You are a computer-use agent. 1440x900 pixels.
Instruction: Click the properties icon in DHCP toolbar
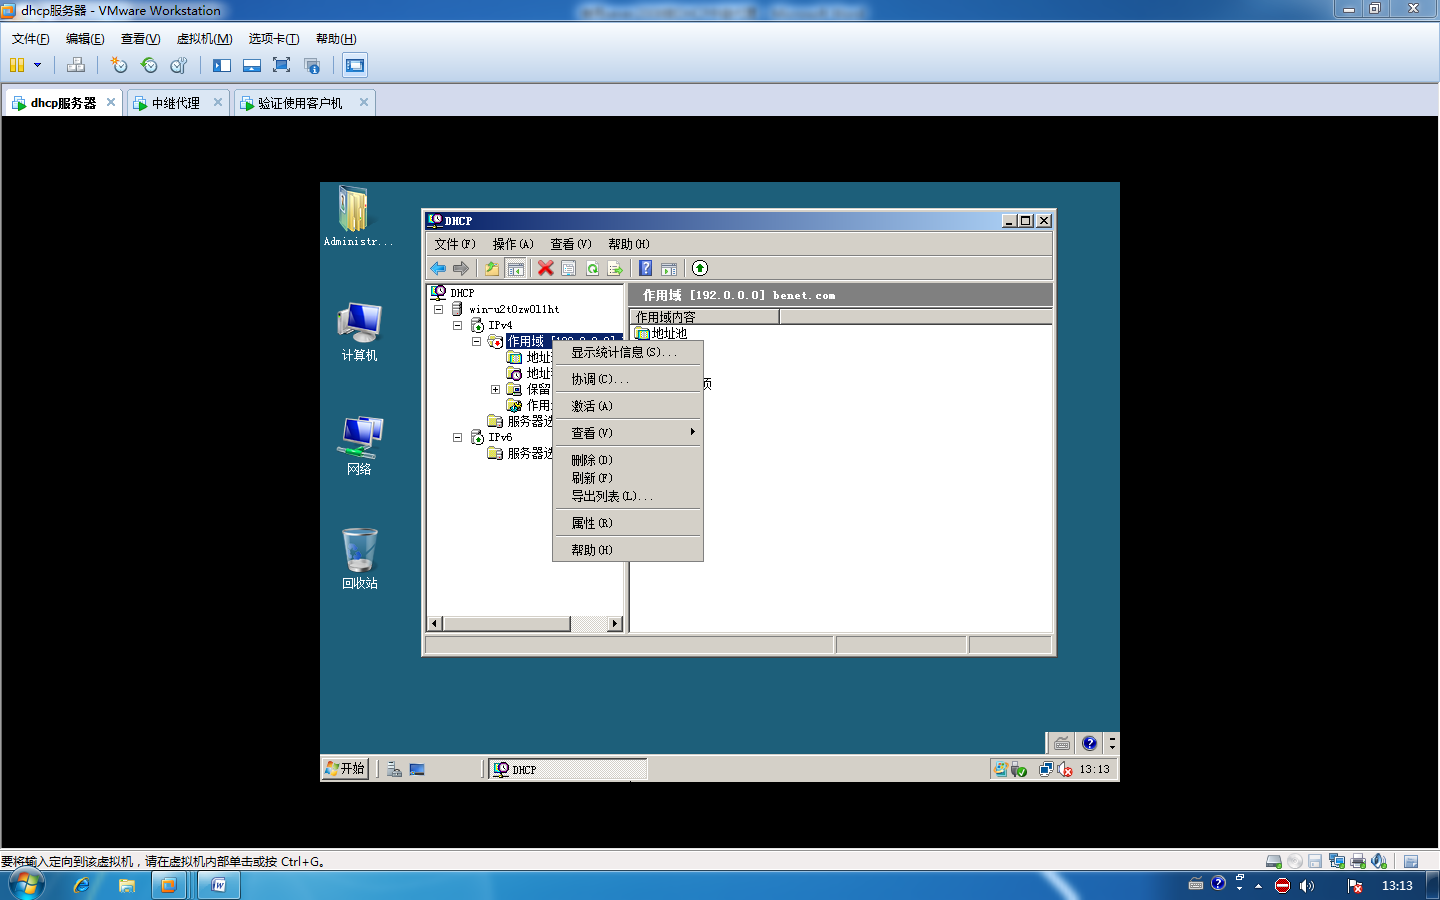point(569,268)
